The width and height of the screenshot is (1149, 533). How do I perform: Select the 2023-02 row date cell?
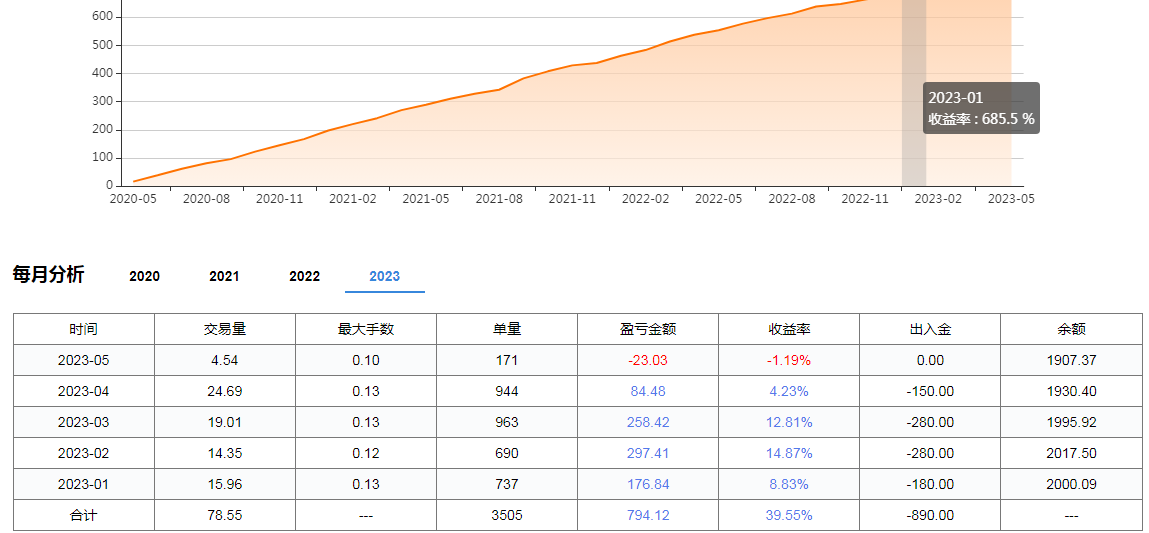click(84, 453)
